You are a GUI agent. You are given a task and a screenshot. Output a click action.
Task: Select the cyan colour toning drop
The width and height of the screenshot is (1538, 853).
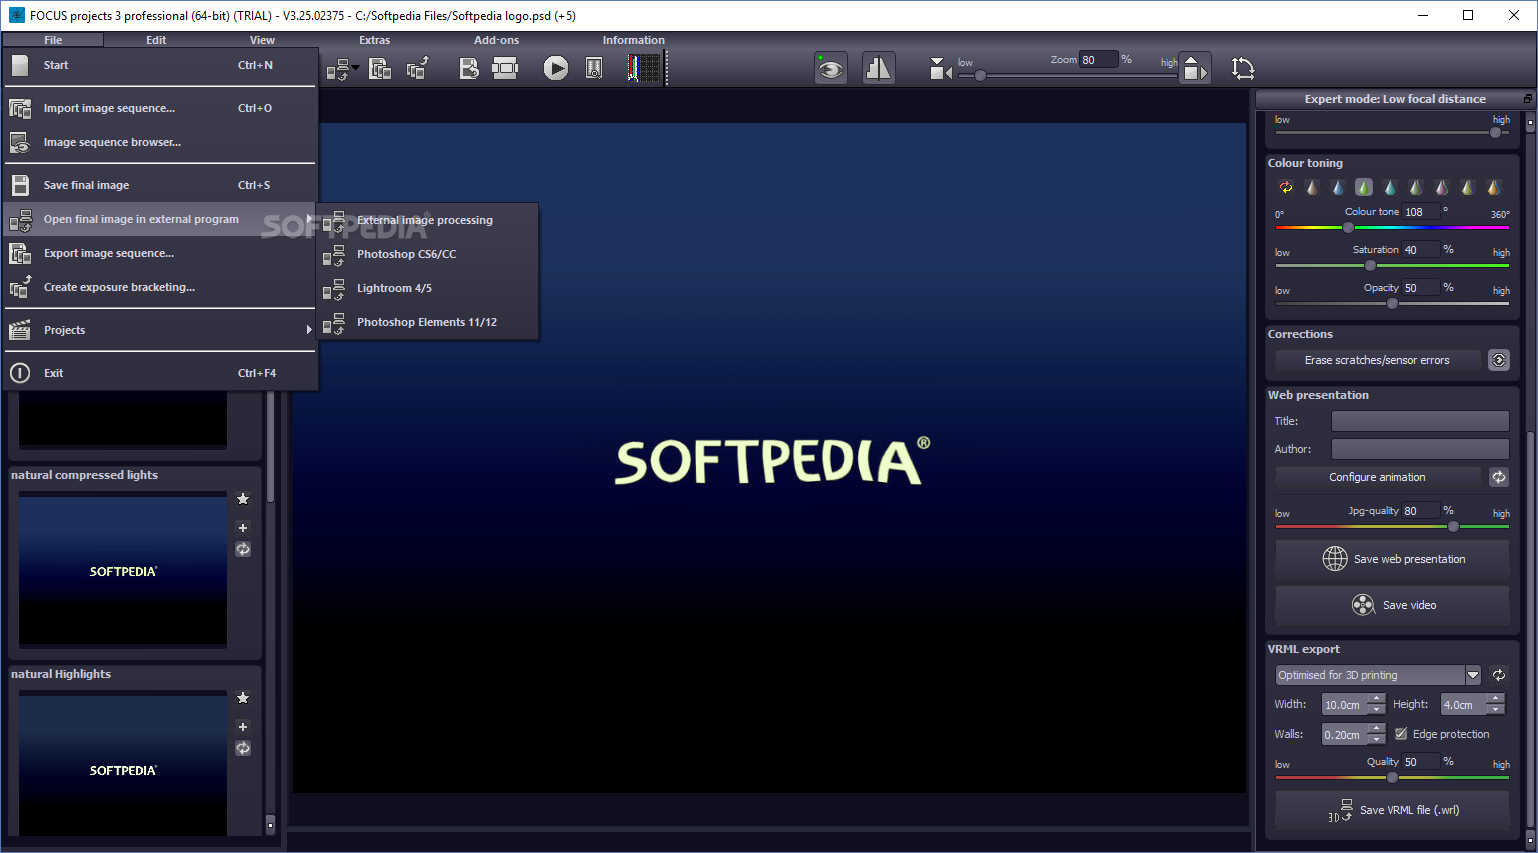coord(1390,187)
